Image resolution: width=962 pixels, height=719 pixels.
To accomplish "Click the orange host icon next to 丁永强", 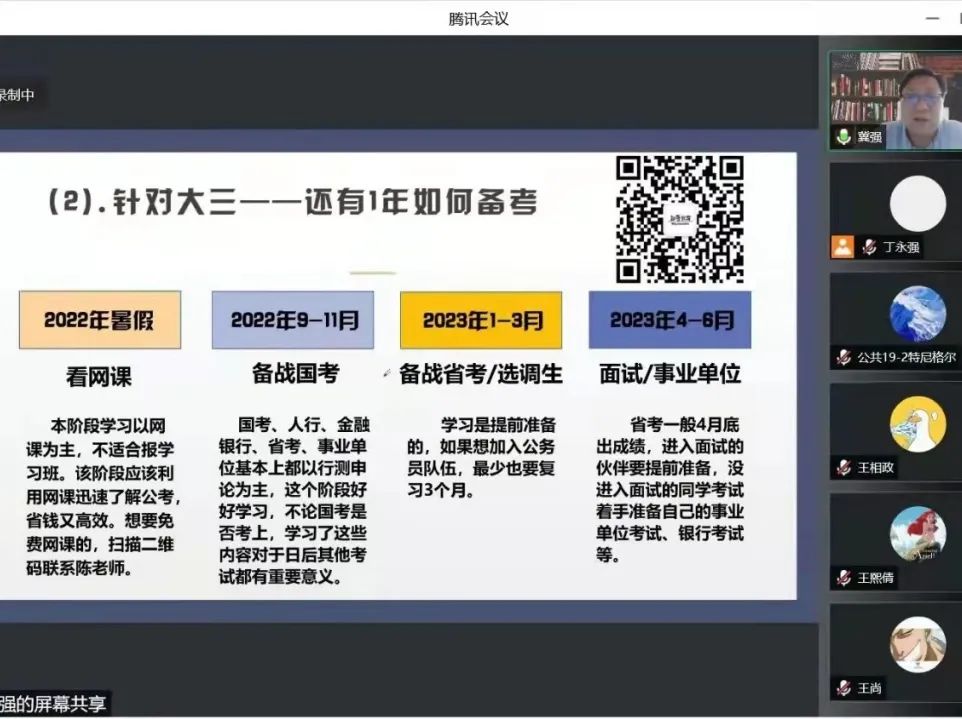I will [843, 247].
